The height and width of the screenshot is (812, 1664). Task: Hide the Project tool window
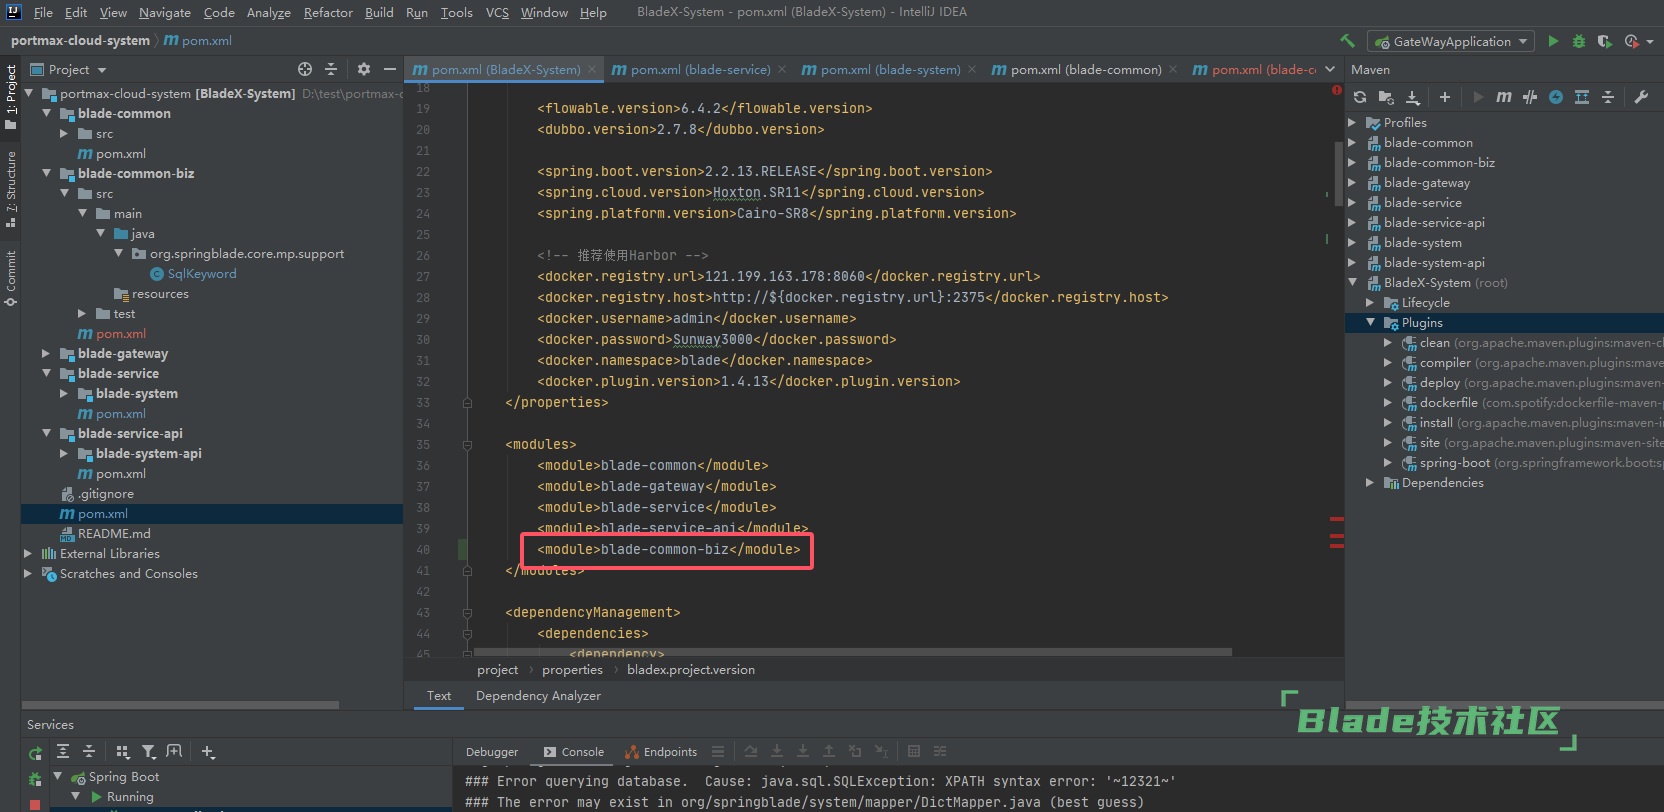[390, 69]
